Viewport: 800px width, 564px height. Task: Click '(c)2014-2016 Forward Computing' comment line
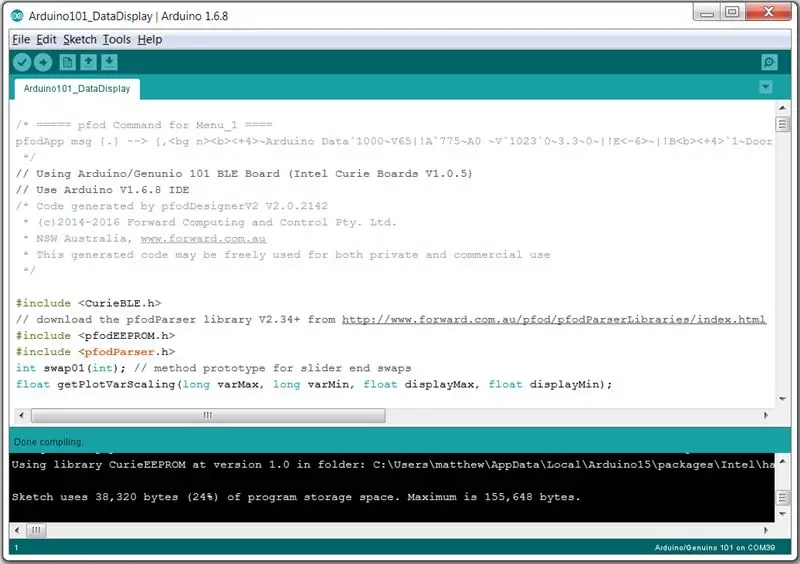click(x=210, y=223)
